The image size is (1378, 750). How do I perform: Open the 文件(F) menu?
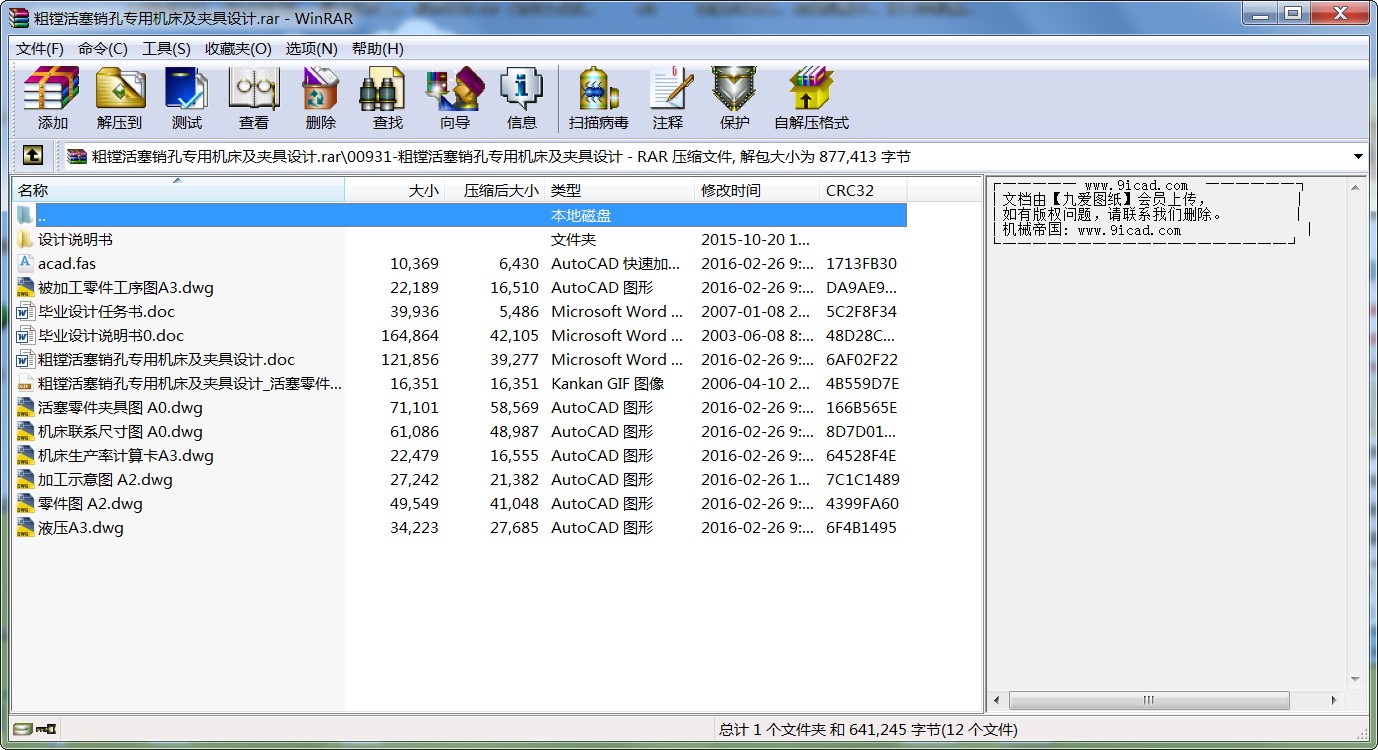(x=40, y=49)
